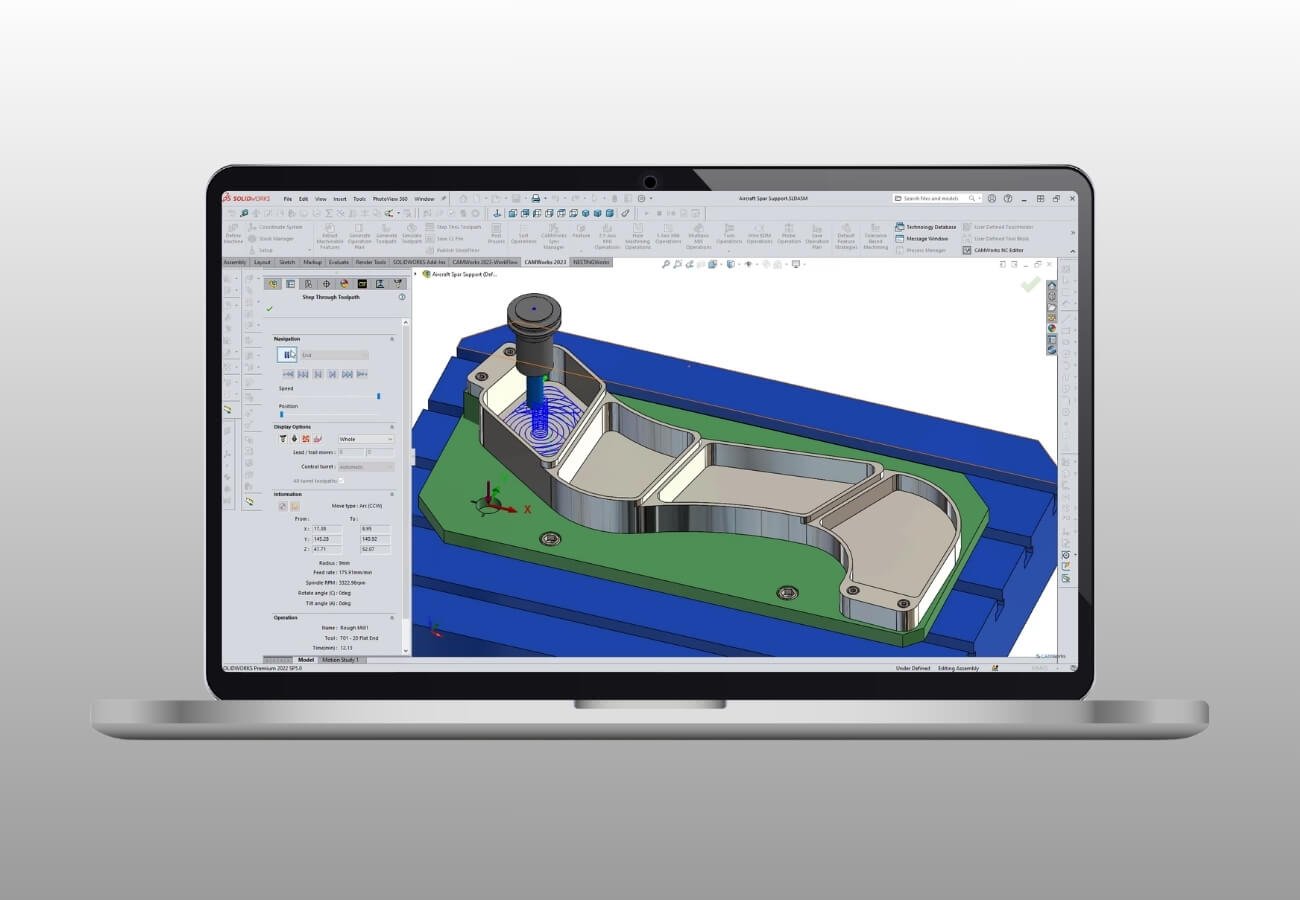
Task: Open the Tools menu
Action: pos(360,199)
